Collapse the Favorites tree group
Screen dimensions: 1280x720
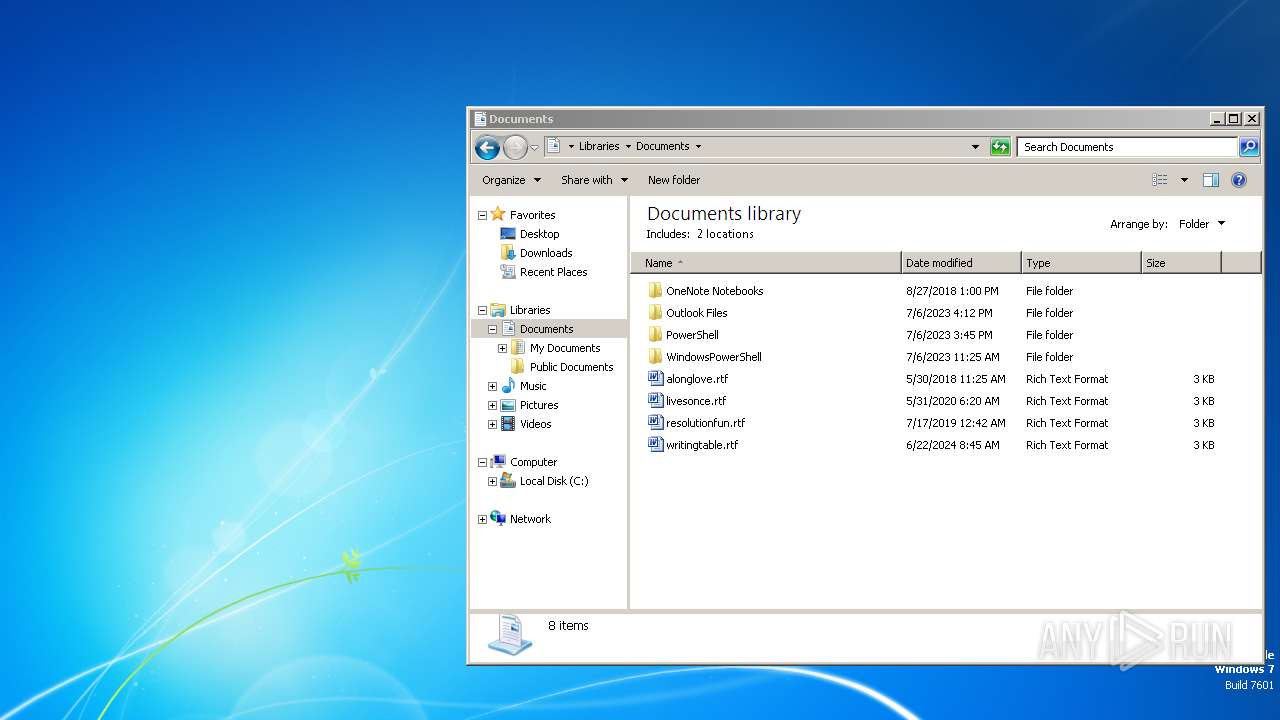click(x=482, y=215)
